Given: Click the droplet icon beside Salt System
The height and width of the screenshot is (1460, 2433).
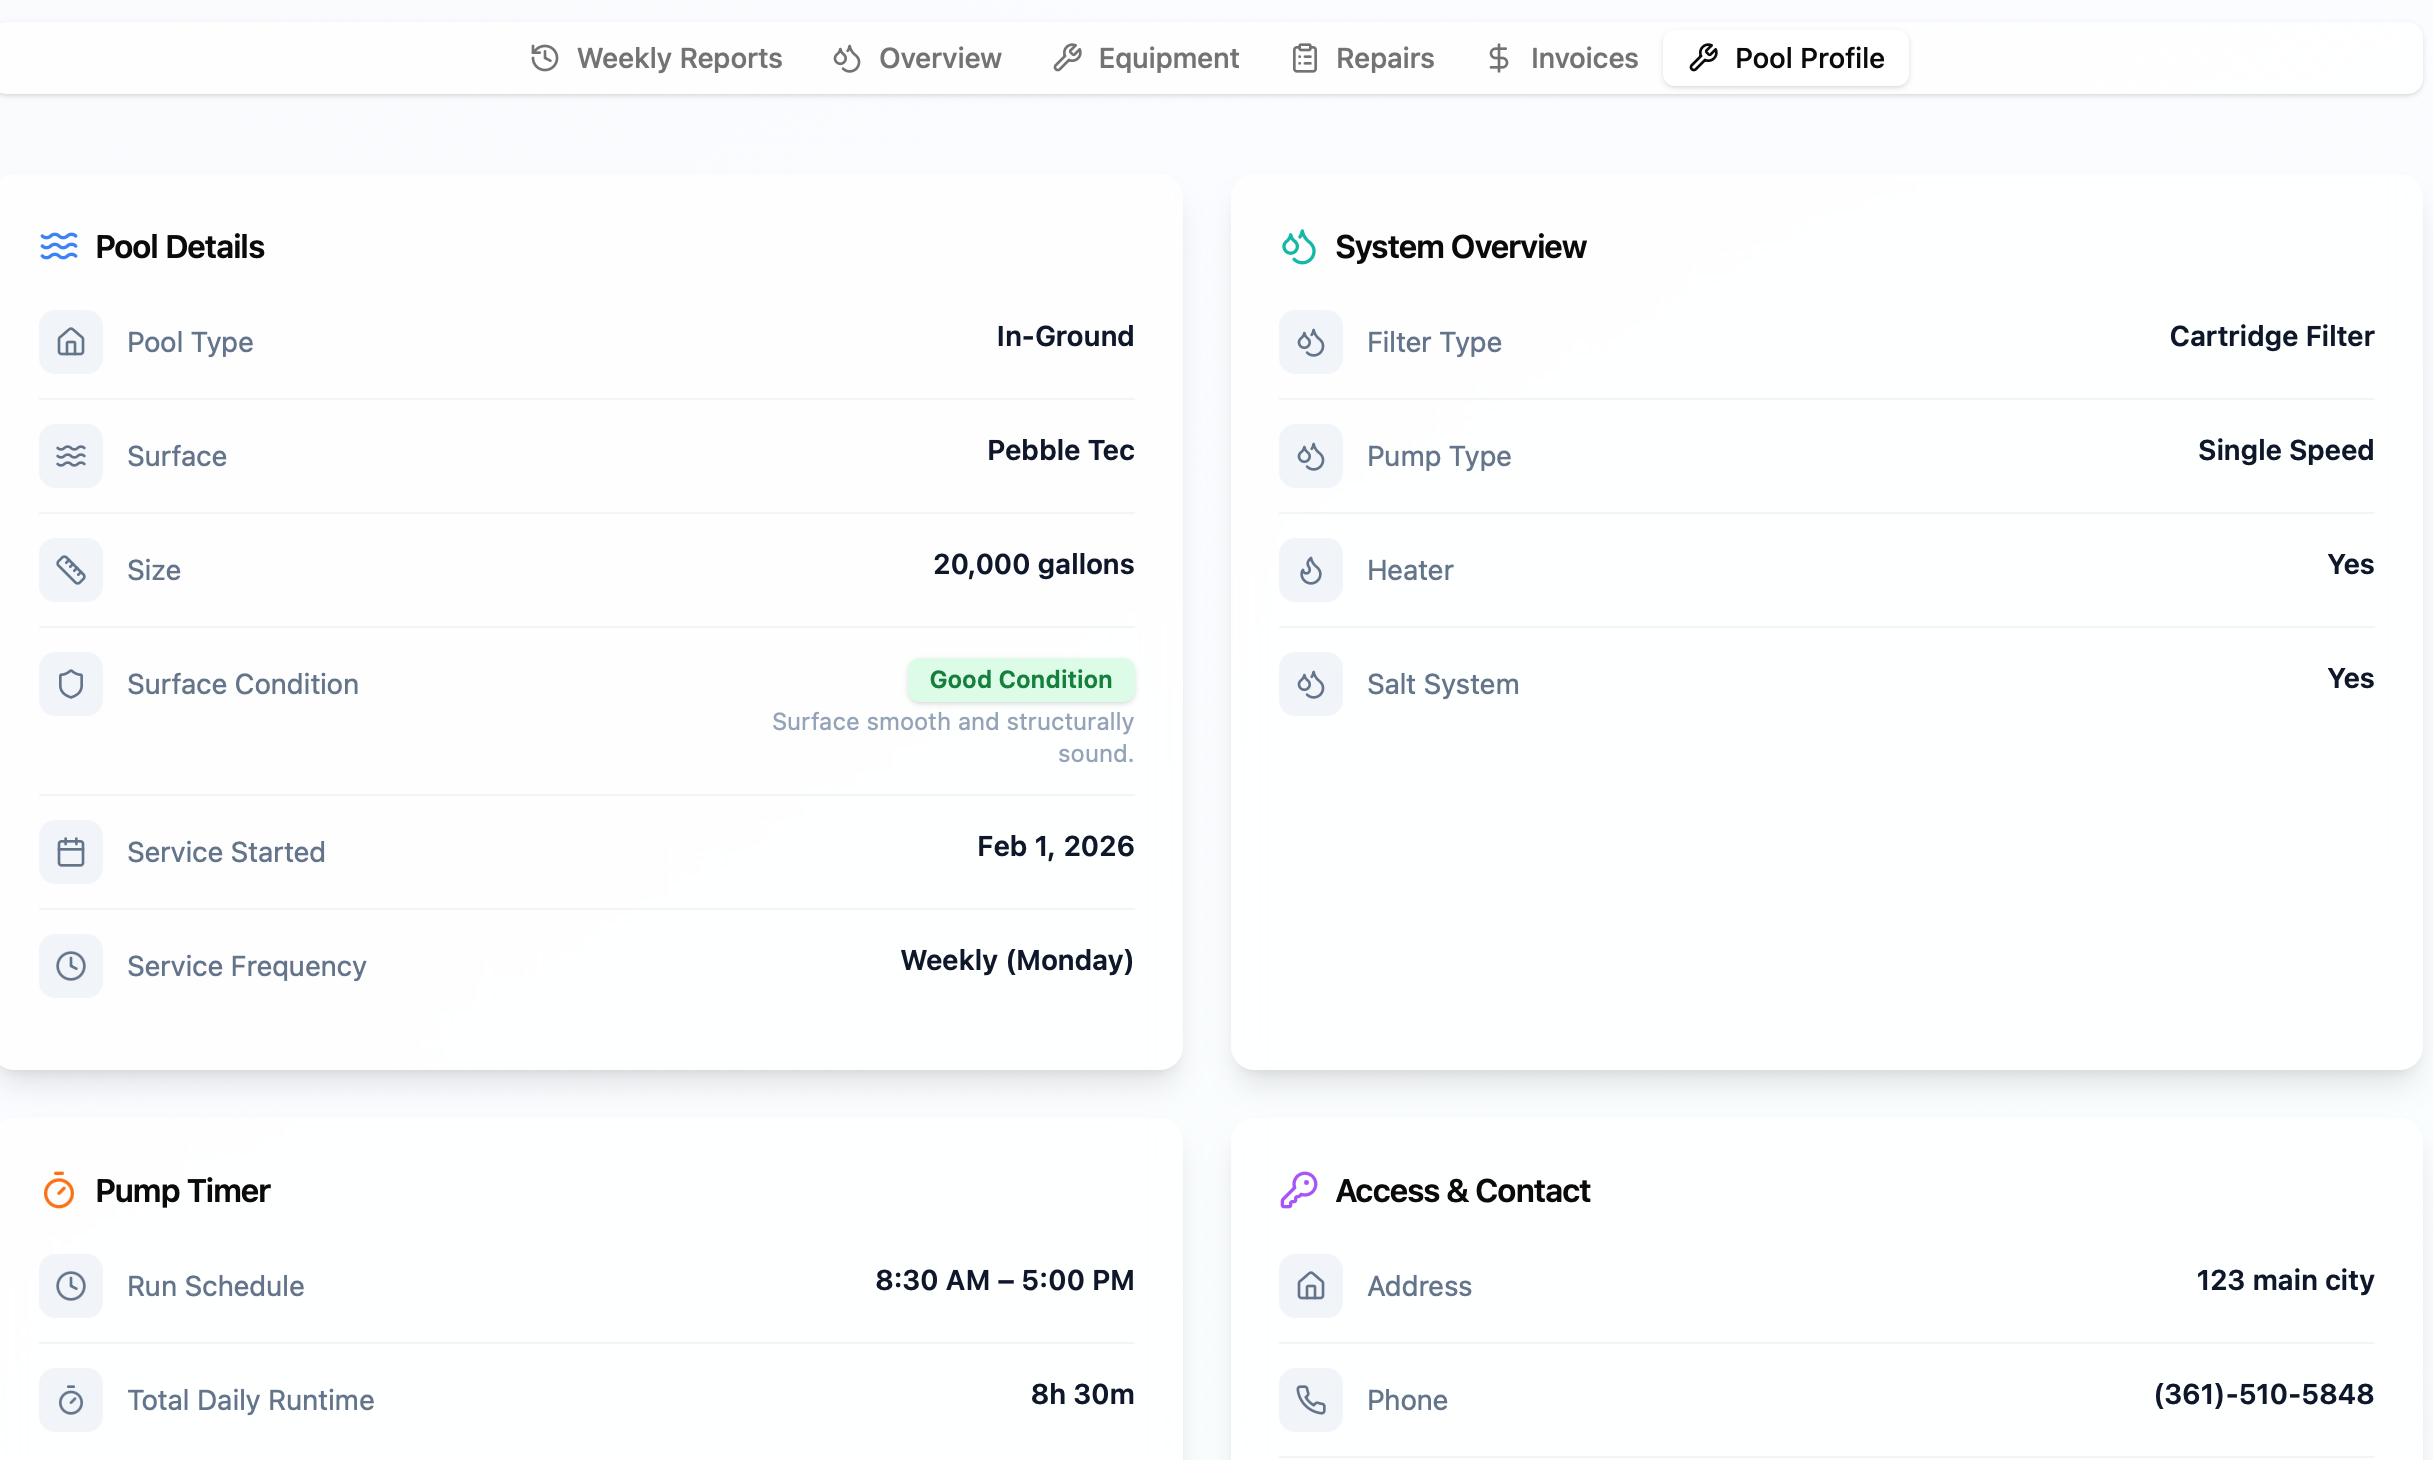Looking at the screenshot, I should click(1311, 684).
